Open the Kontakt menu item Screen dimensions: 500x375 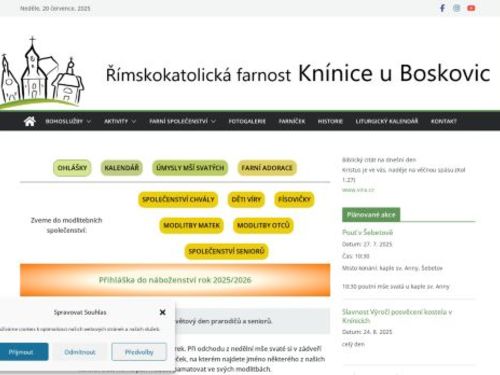click(x=444, y=121)
